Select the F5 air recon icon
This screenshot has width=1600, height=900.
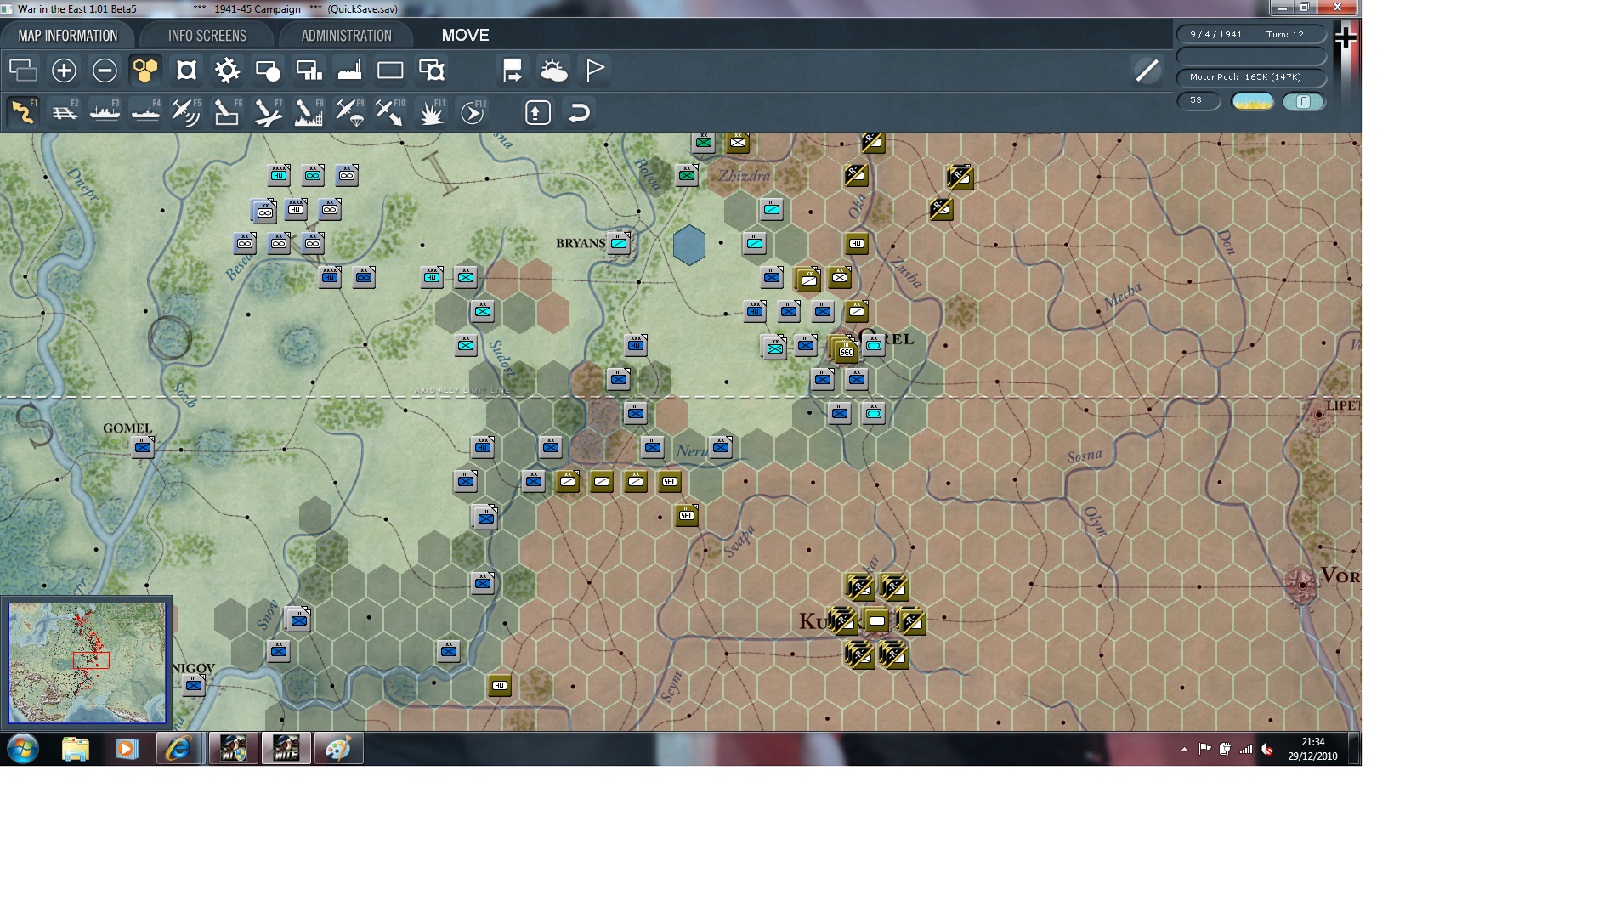pos(186,112)
